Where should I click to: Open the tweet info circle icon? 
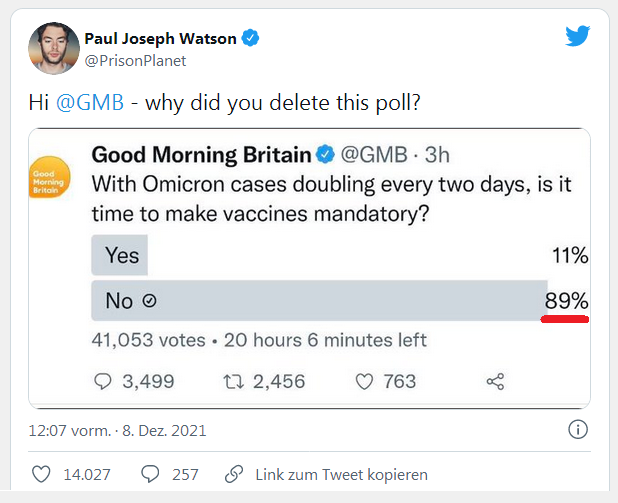pyautogui.click(x=577, y=430)
